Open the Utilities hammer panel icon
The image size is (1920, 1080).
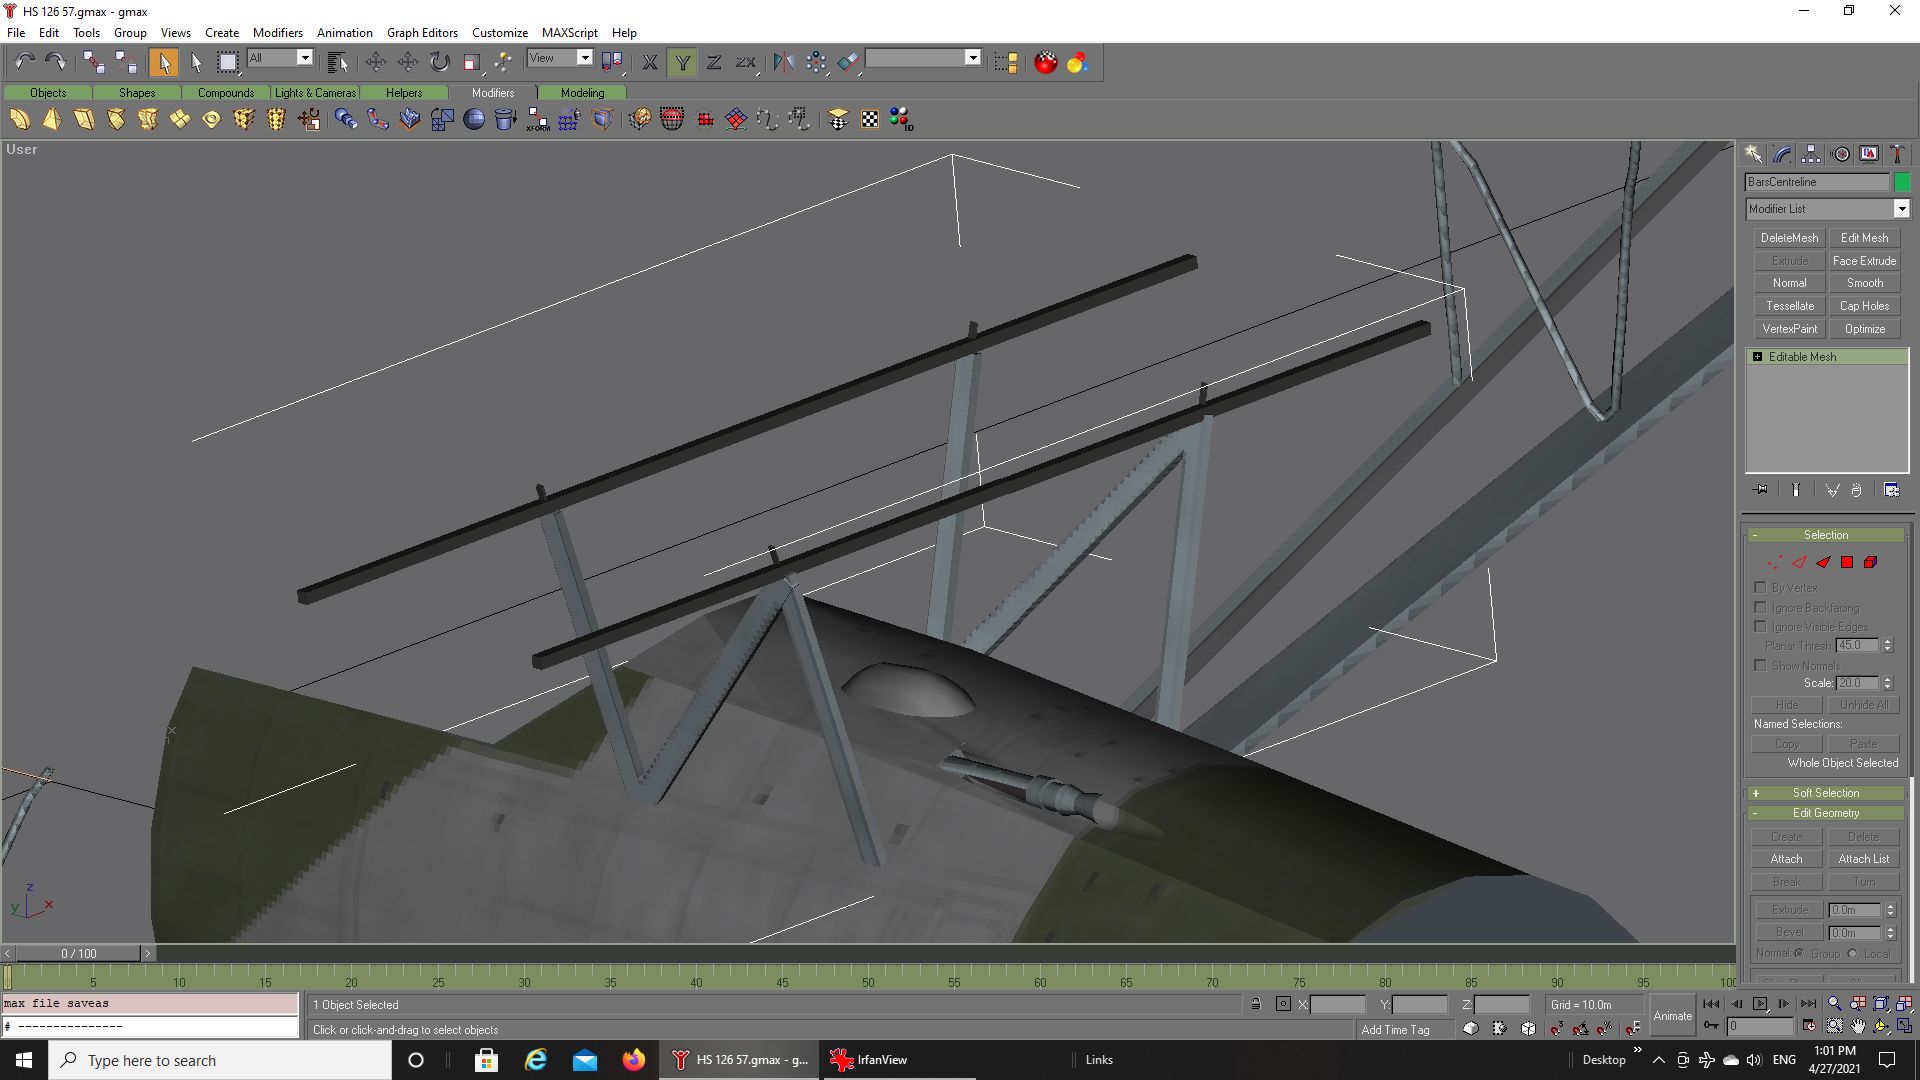coord(1897,154)
